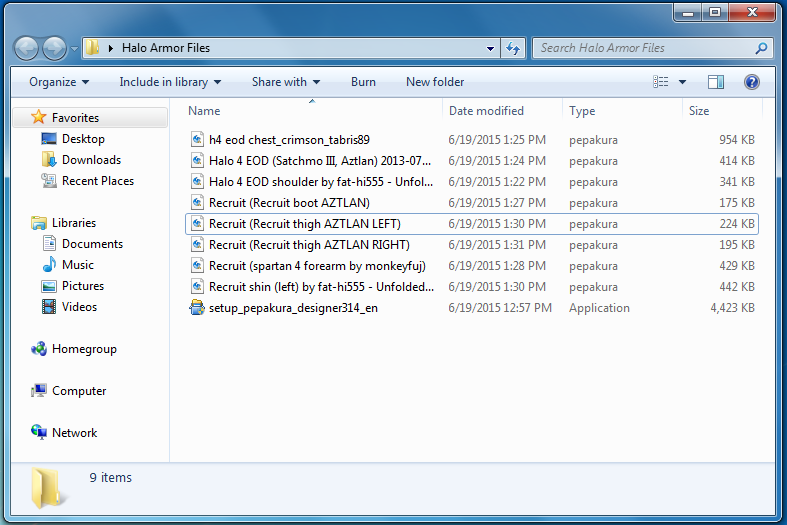Open Help with the question mark icon
Viewport: 787px width, 525px height.
[x=751, y=82]
